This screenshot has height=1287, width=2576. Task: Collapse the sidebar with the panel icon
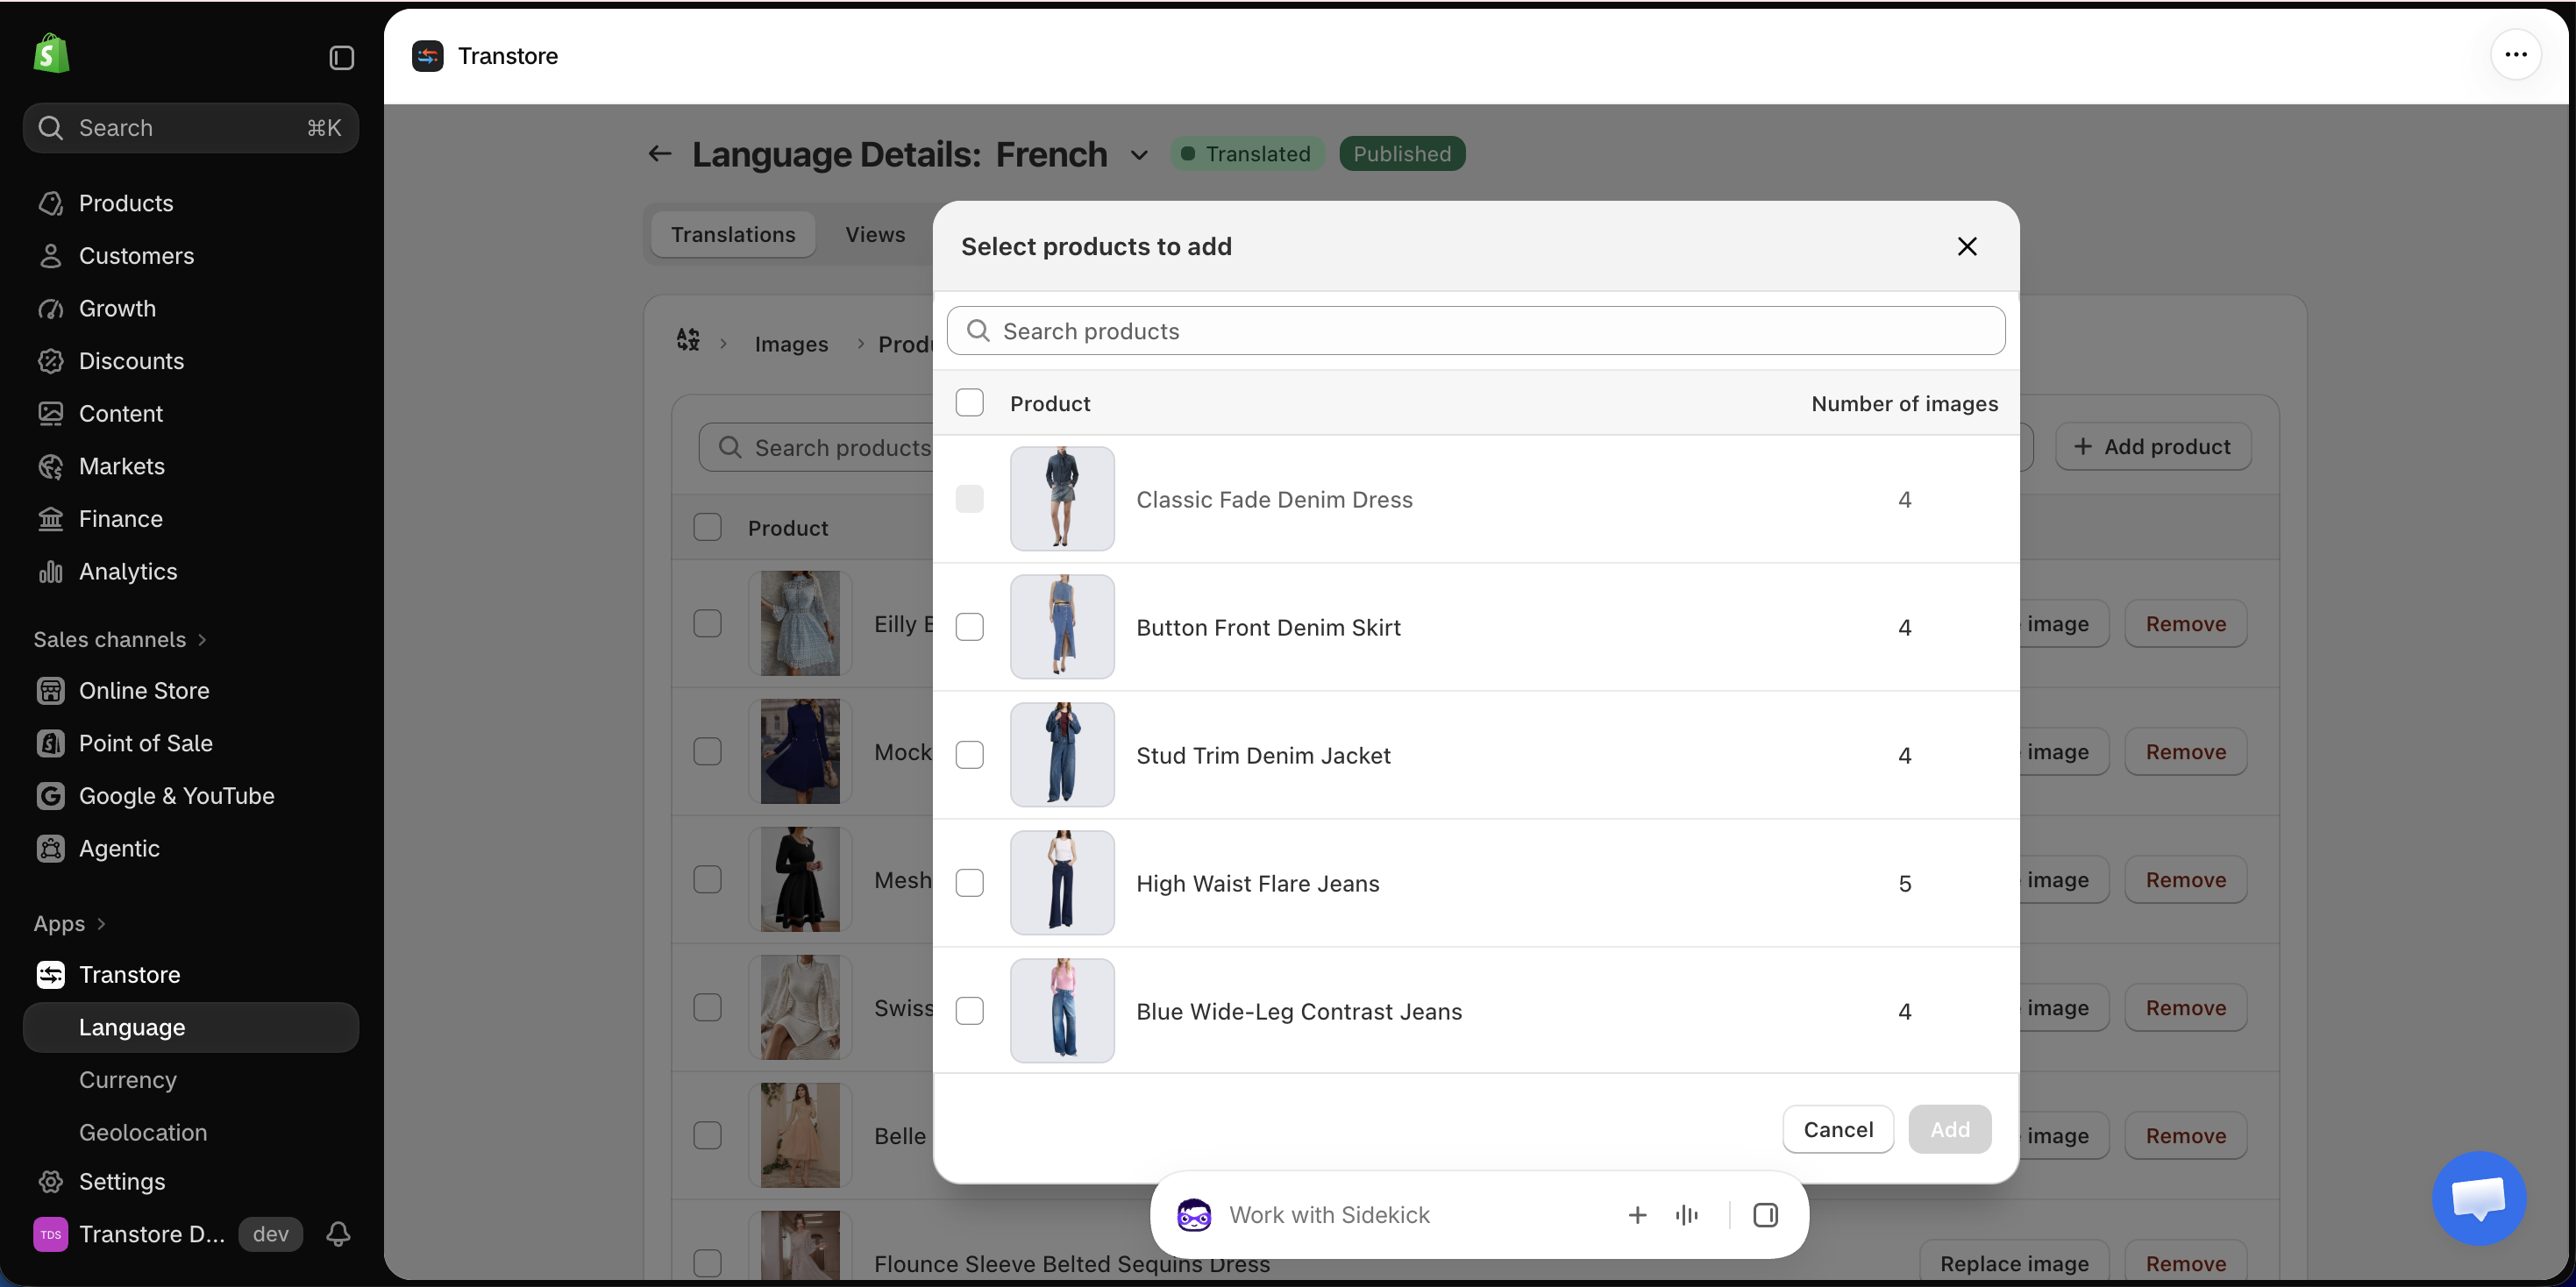tap(341, 58)
